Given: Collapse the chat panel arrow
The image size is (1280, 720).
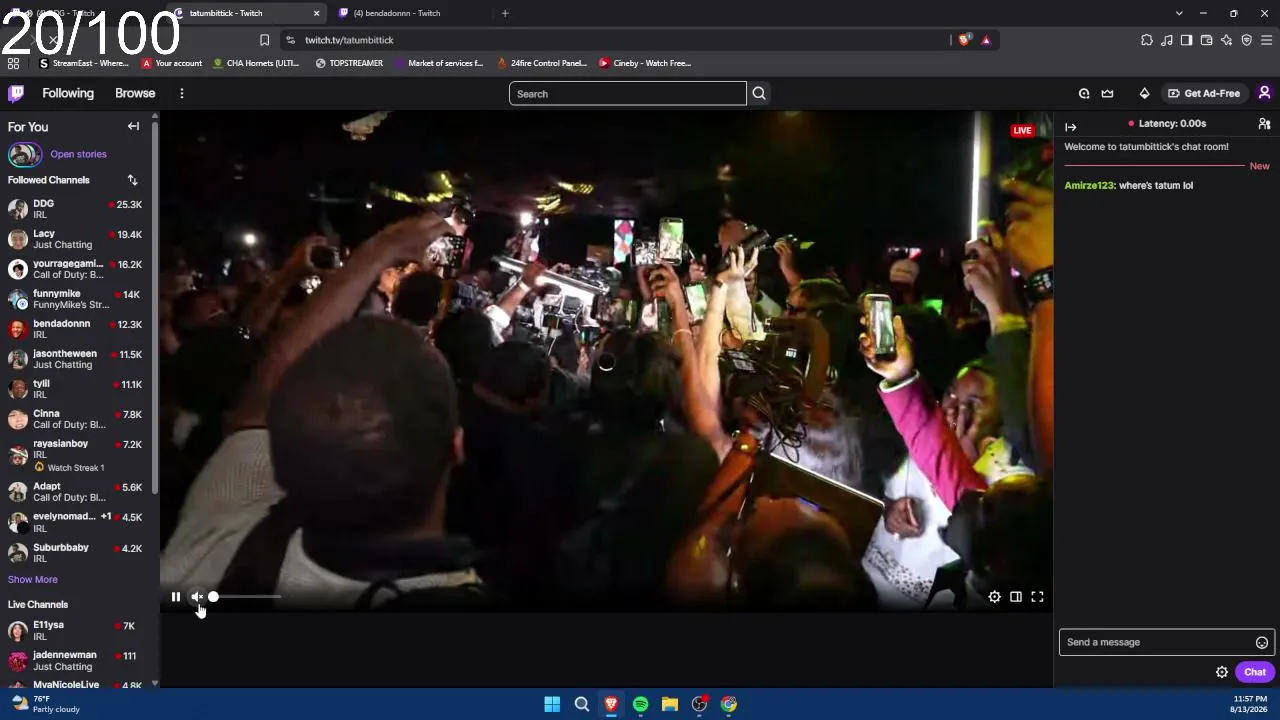Looking at the screenshot, I should [1071, 127].
